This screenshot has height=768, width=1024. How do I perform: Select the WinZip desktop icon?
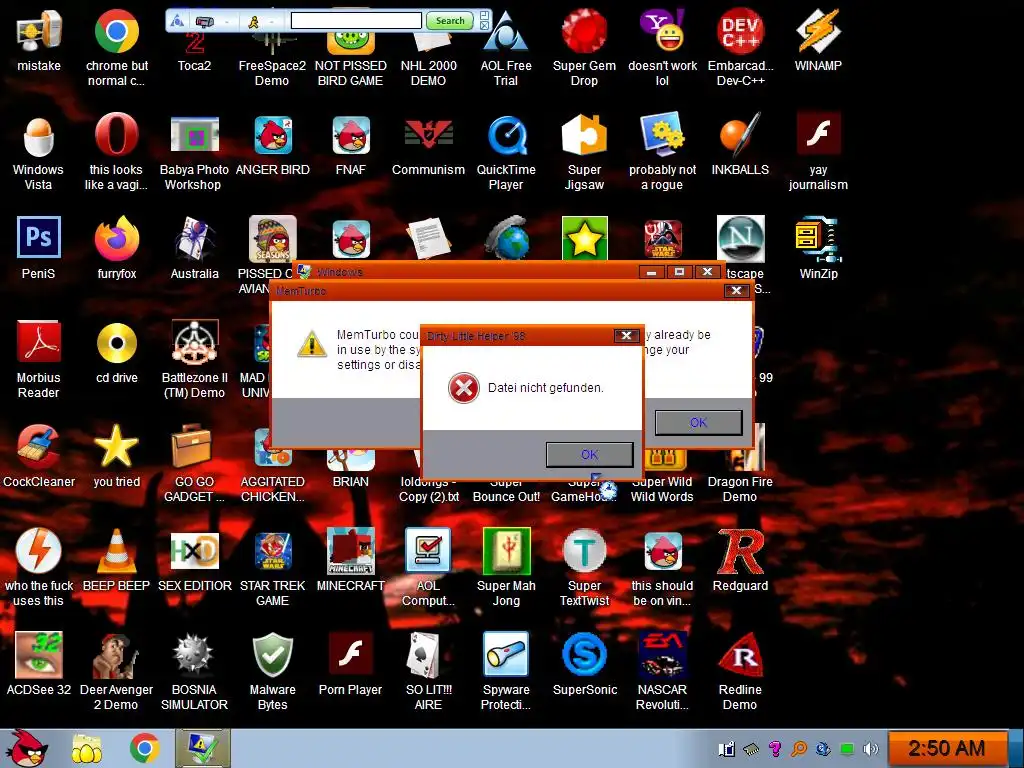(818, 247)
